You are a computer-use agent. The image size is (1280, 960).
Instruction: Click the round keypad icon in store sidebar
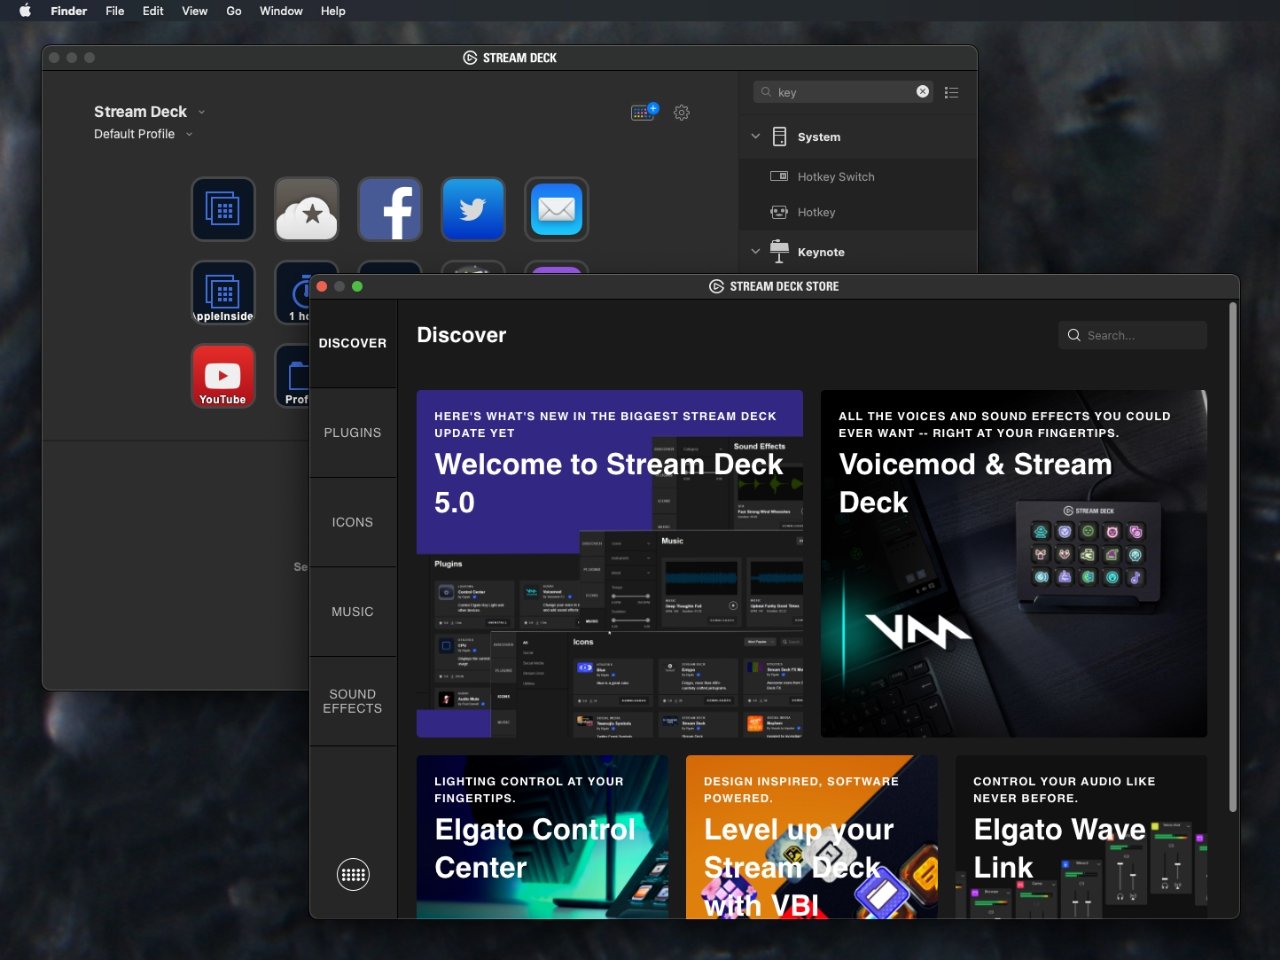353,874
